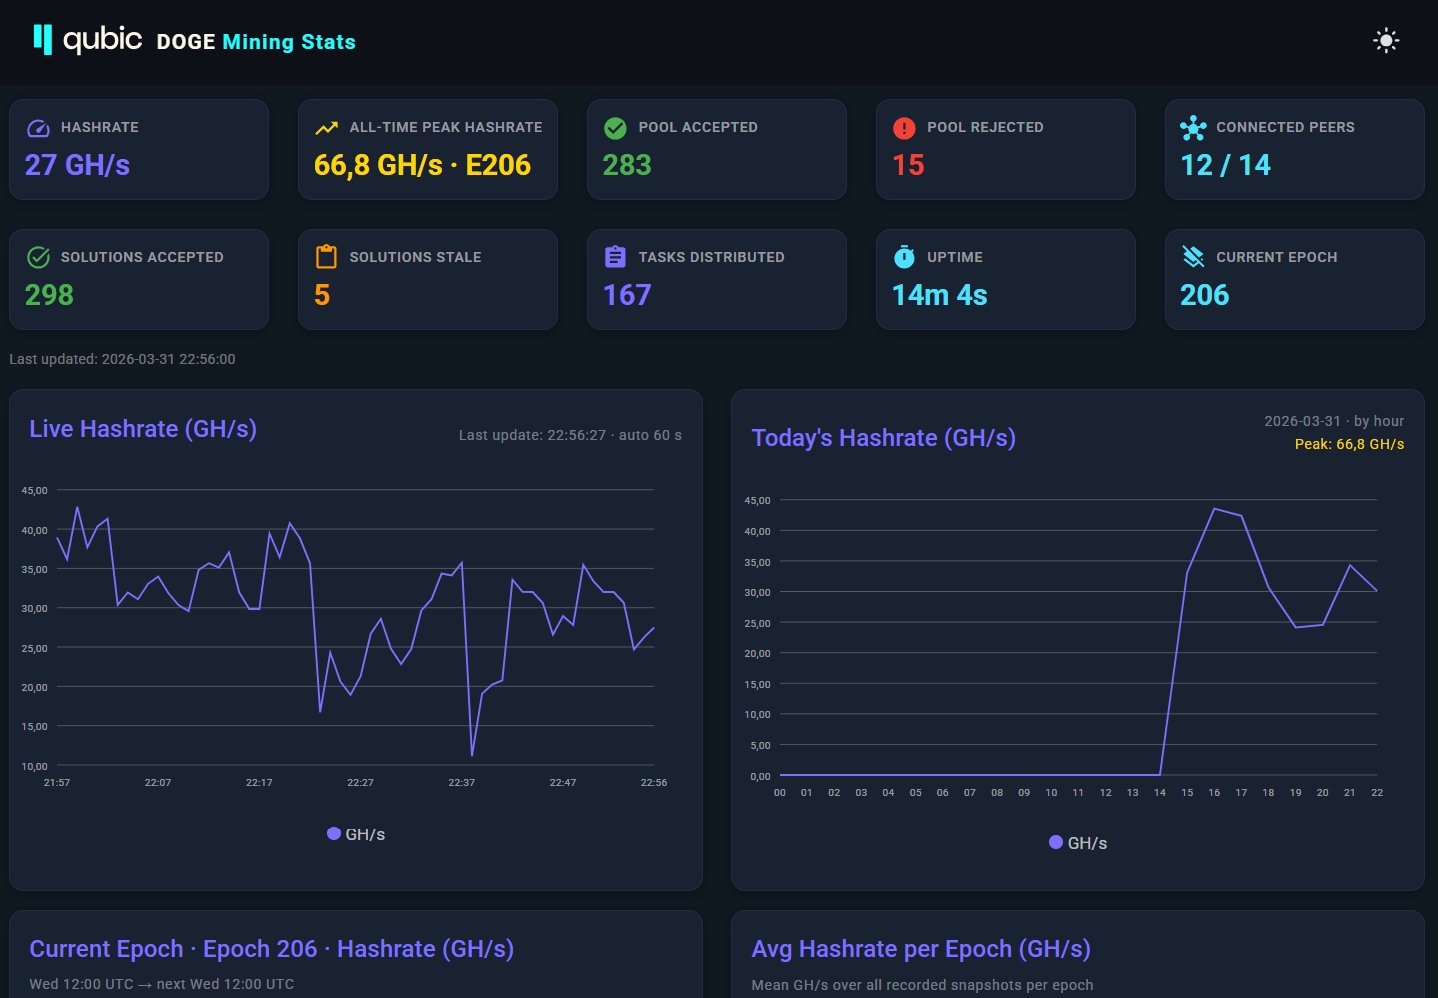Click the DOGE Mining Stats header title
This screenshot has width=1438, height=998.
256,42
